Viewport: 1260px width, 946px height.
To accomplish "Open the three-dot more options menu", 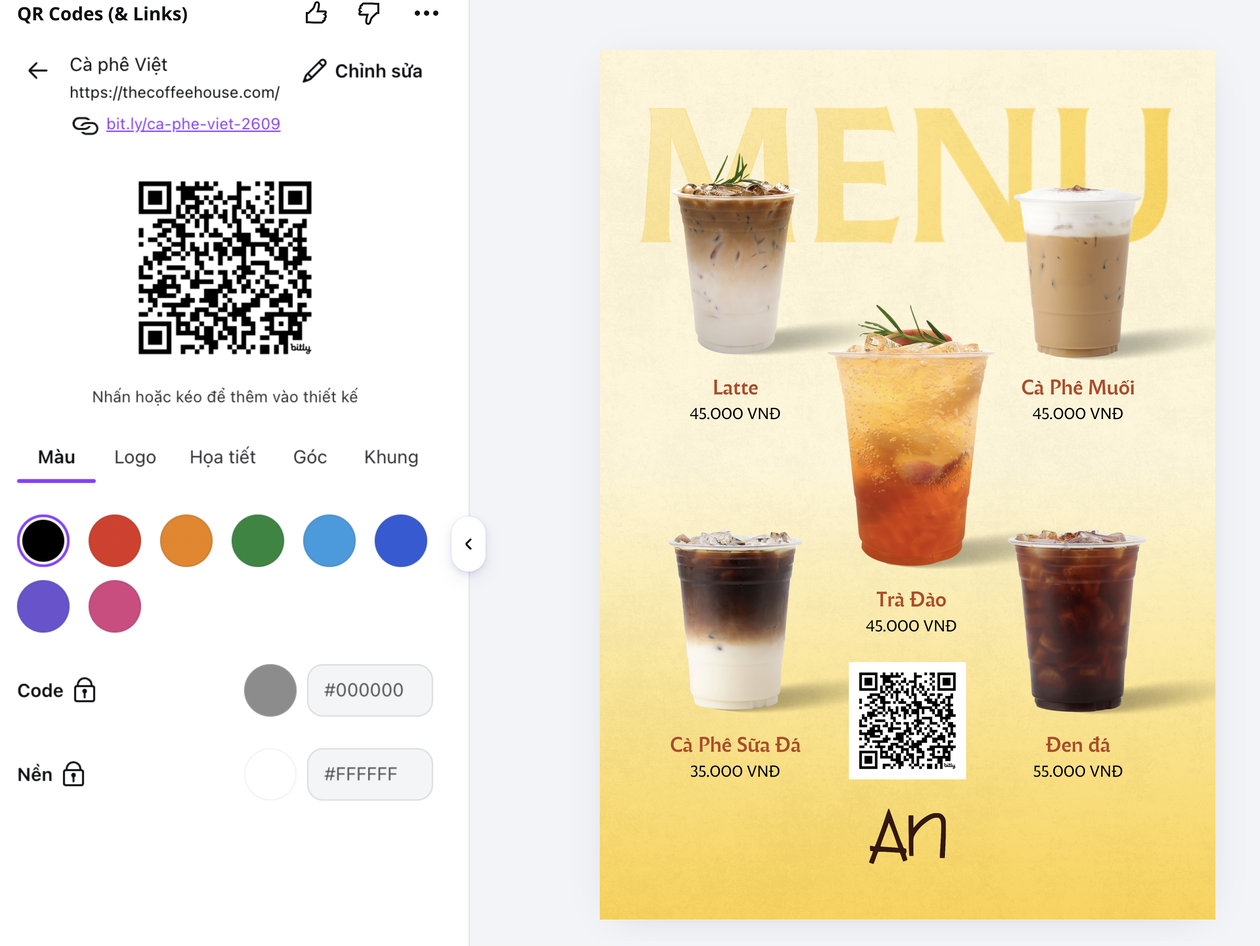I will [x=426, y=13].
